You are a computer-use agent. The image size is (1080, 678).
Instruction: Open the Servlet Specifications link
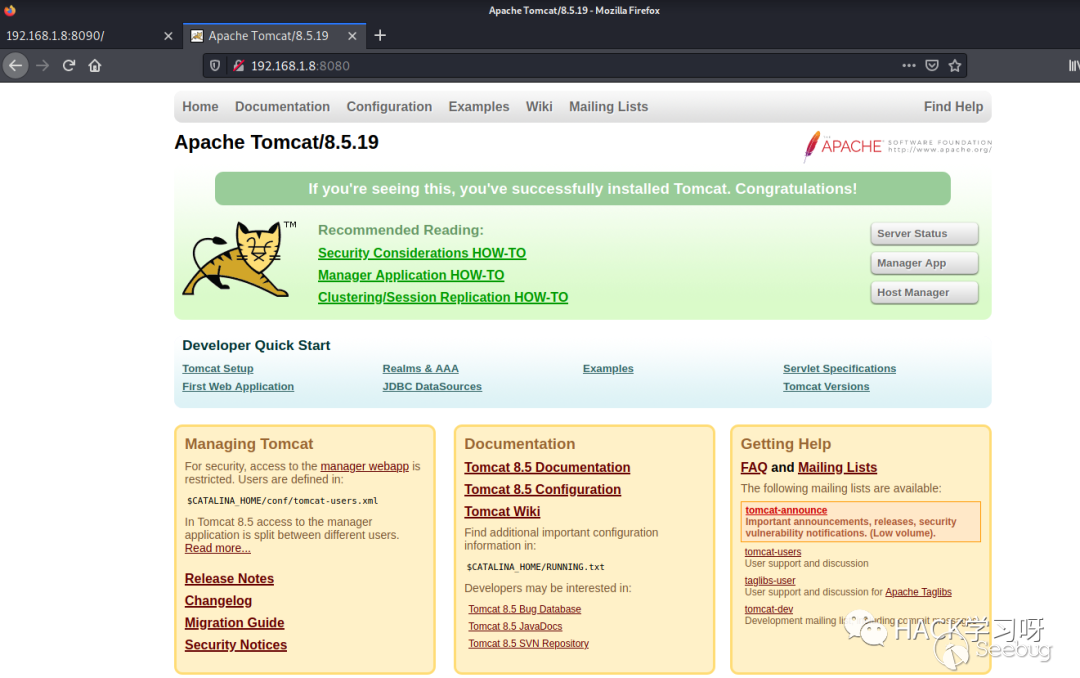[840, 369]
